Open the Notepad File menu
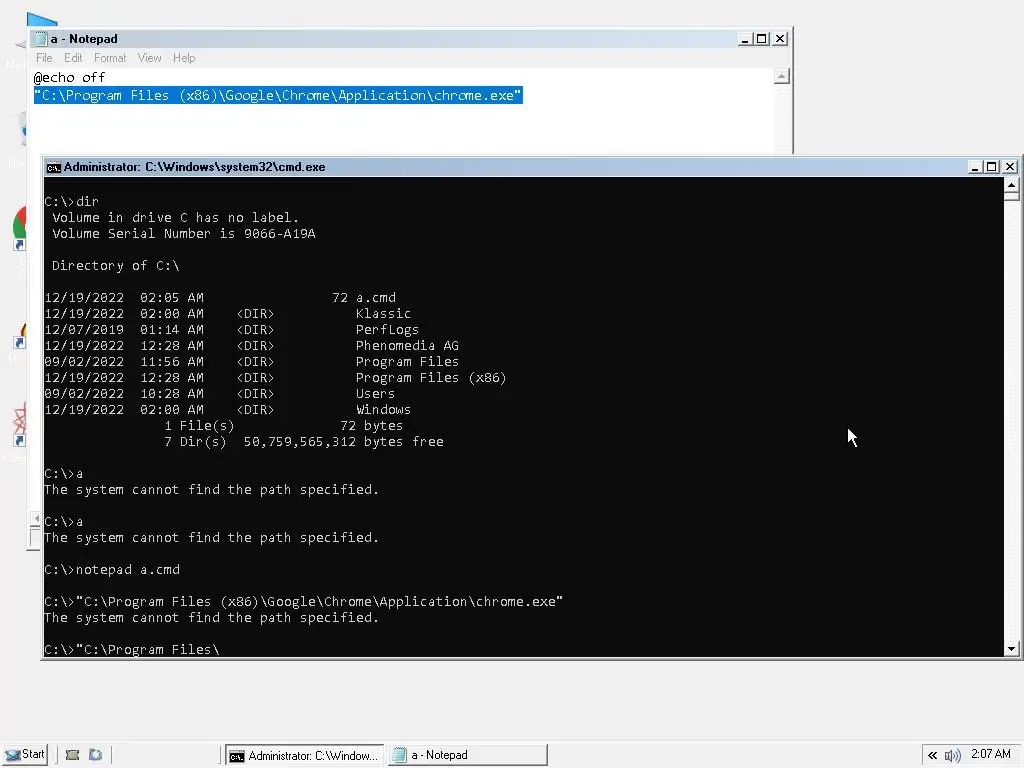1024x768 pixels. tap(44, 58)
